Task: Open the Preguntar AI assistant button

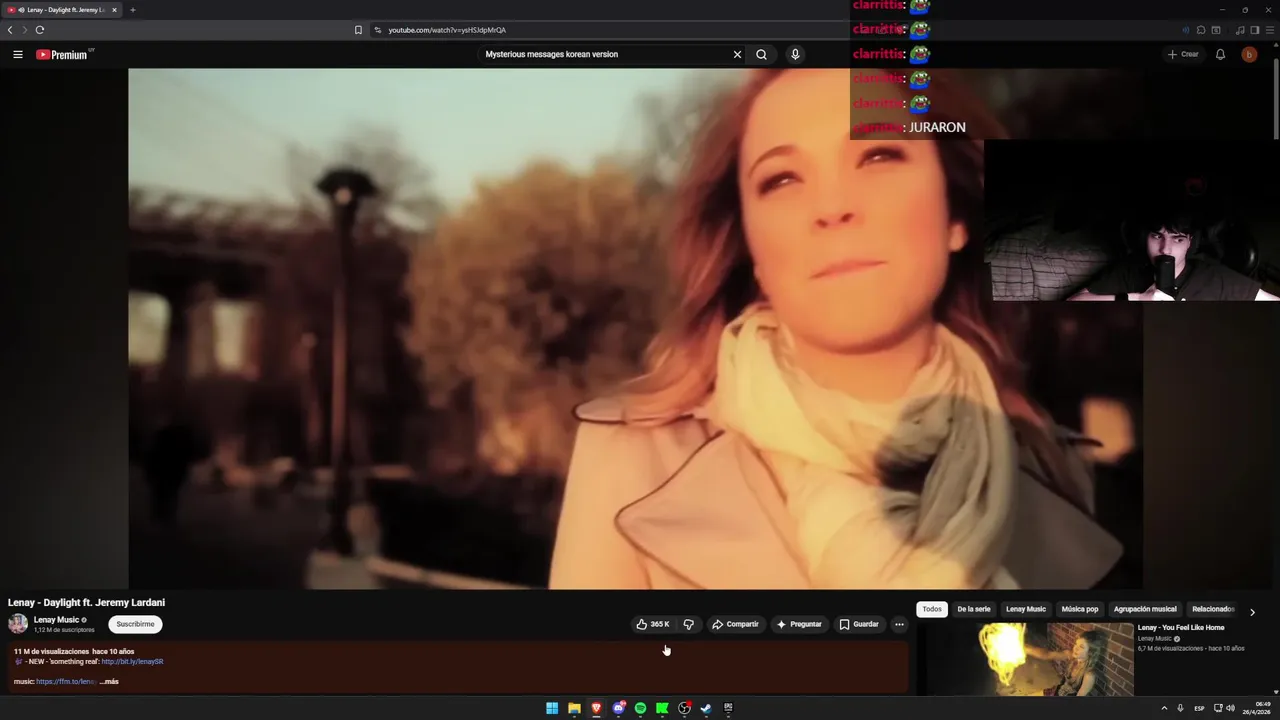Action: tap(799, 624)
